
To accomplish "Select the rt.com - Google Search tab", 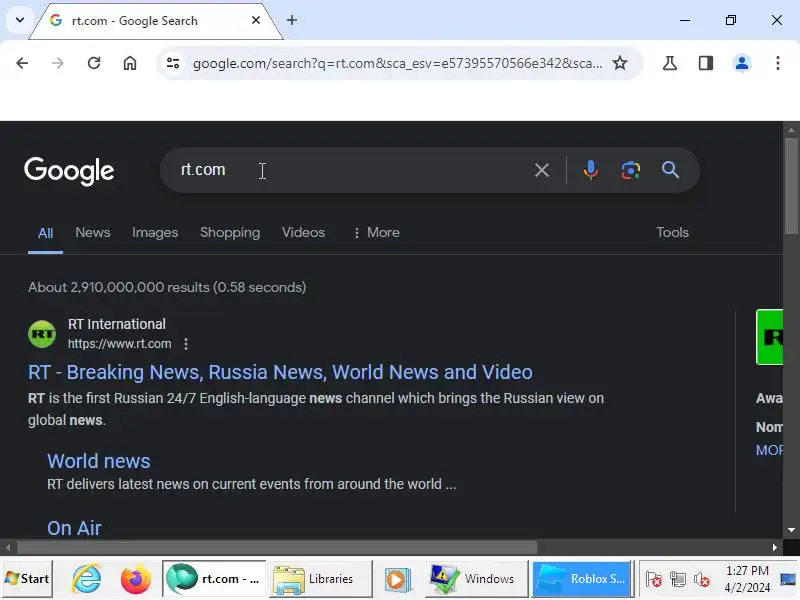I will tap(156, 21).
